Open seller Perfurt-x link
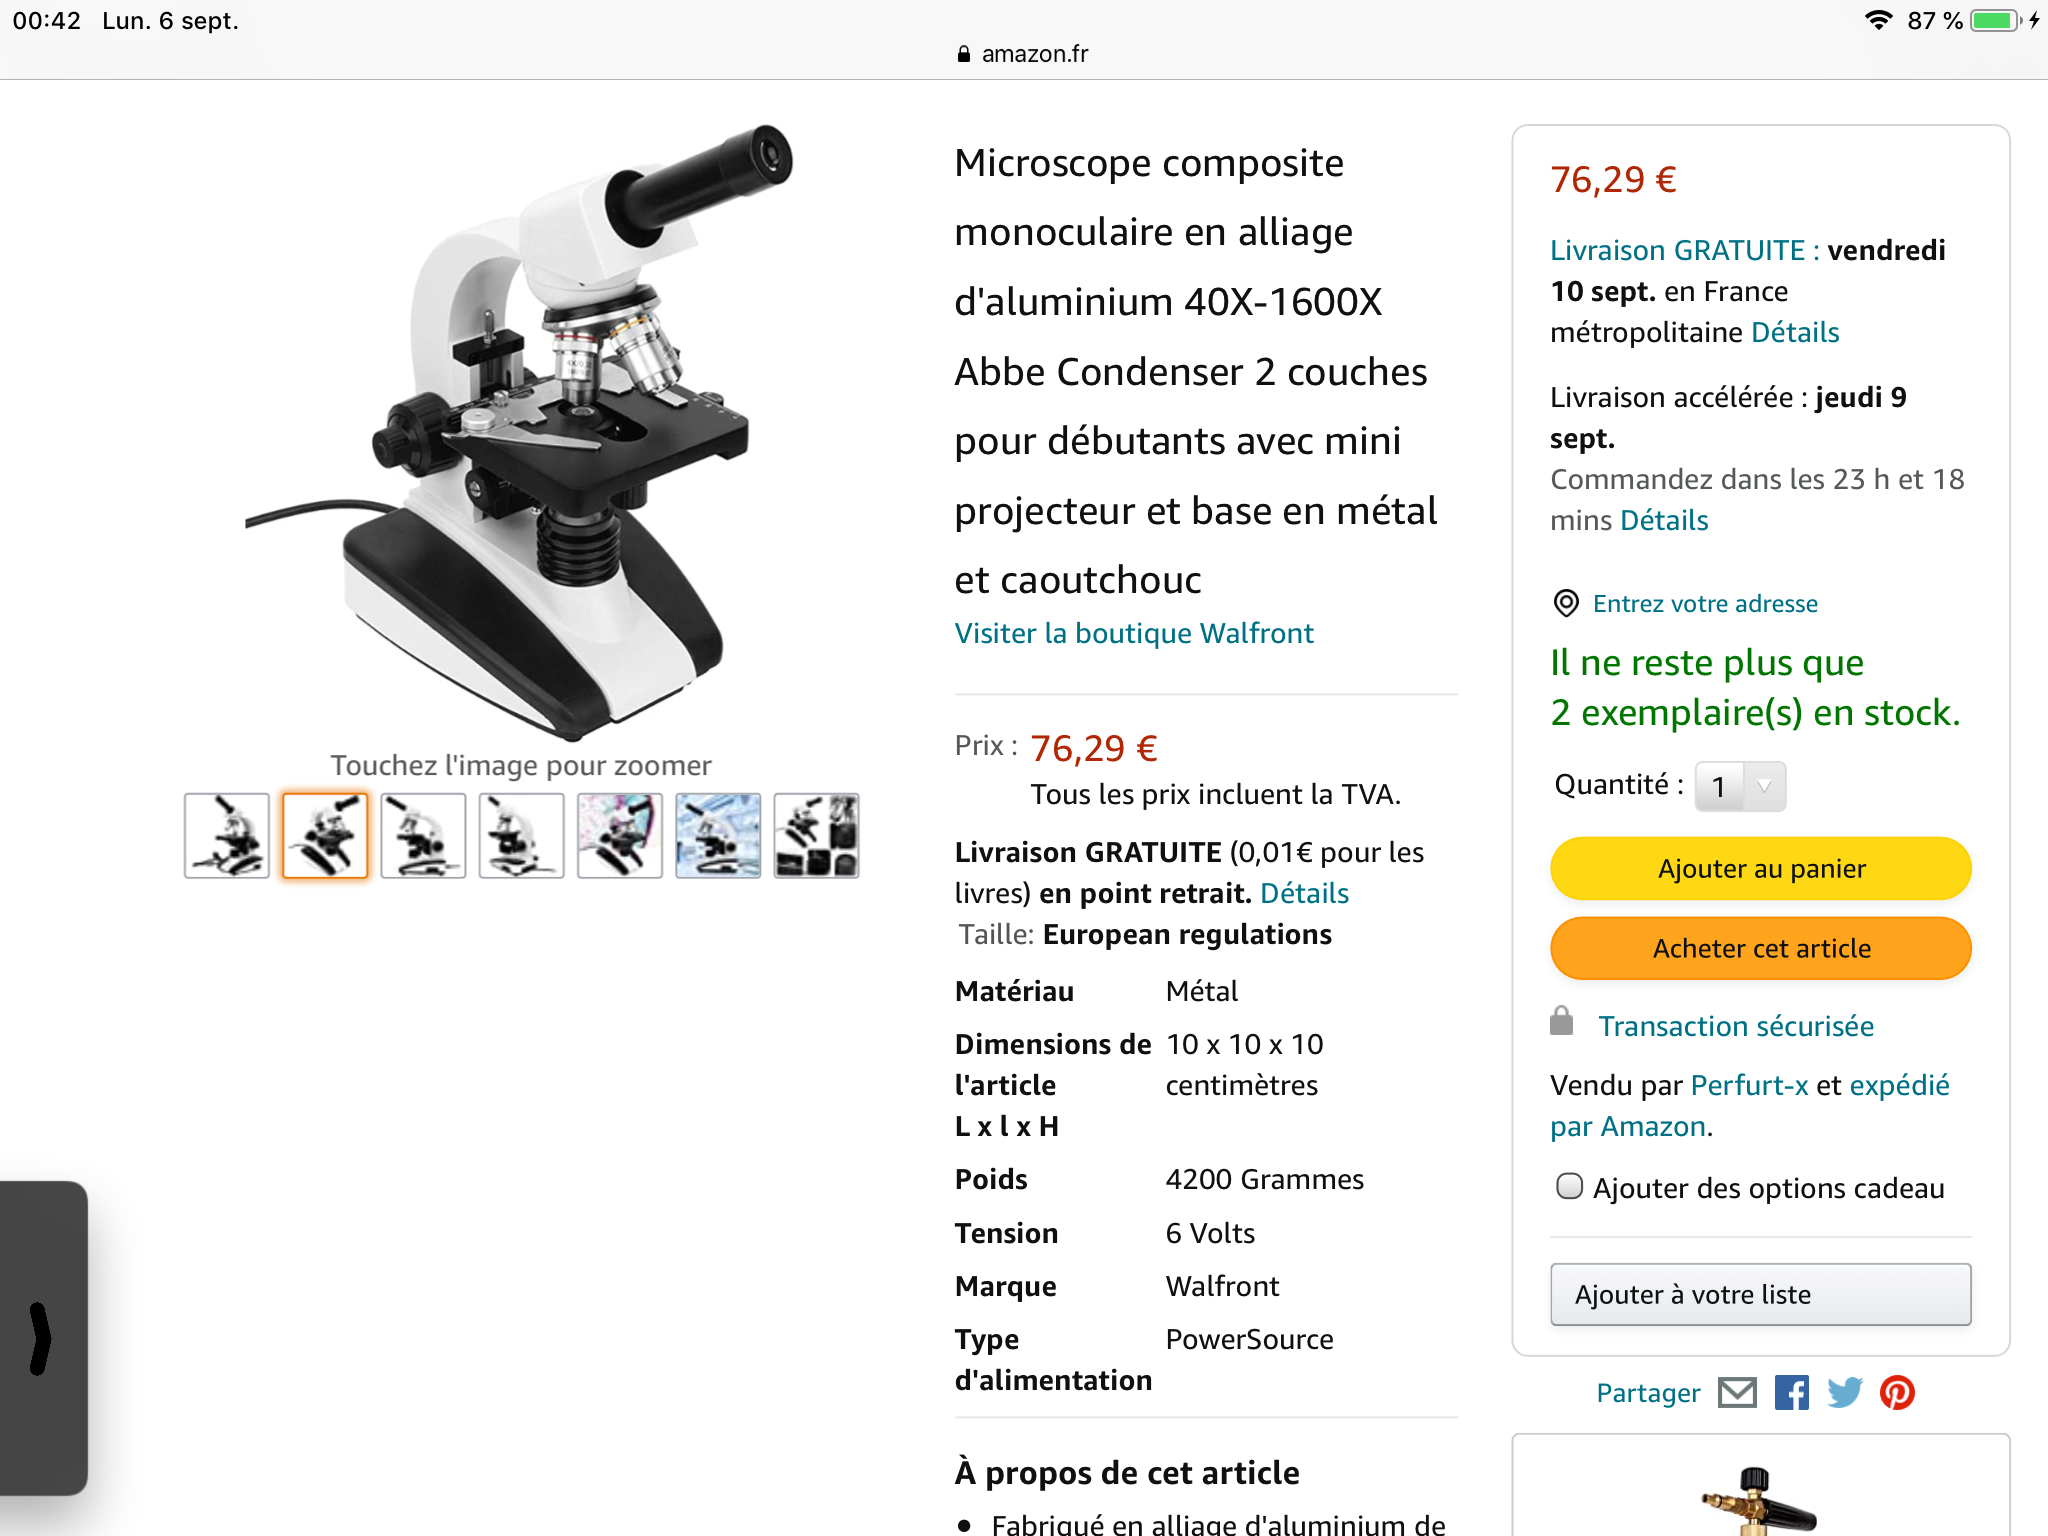This screenshot has width=2048, height=1536. point(1749,1085)
